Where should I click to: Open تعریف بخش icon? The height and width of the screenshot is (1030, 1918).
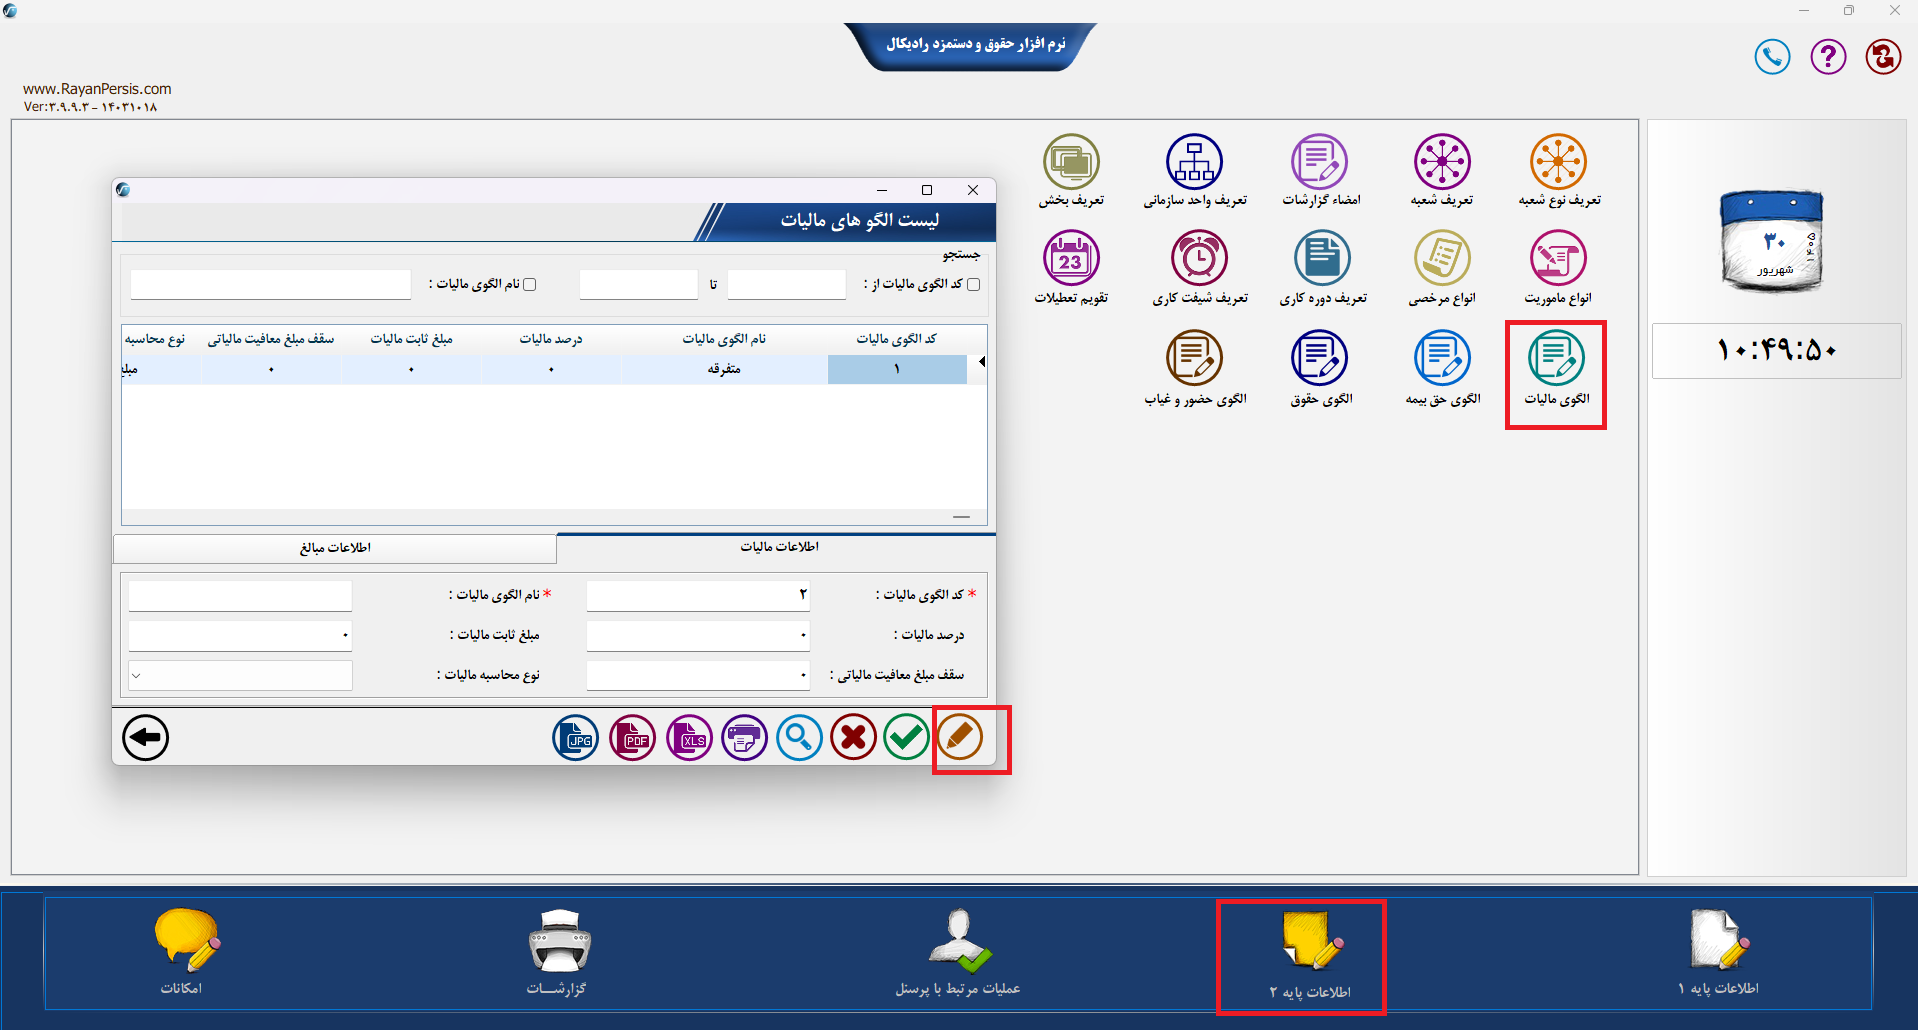[x=1071, y=162]
